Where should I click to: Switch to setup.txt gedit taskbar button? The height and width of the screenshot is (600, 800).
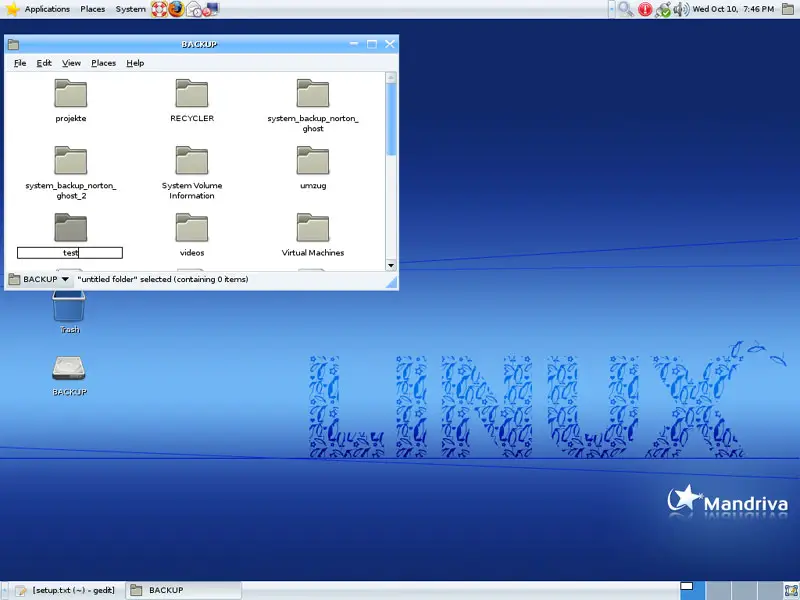pos(65,590)
